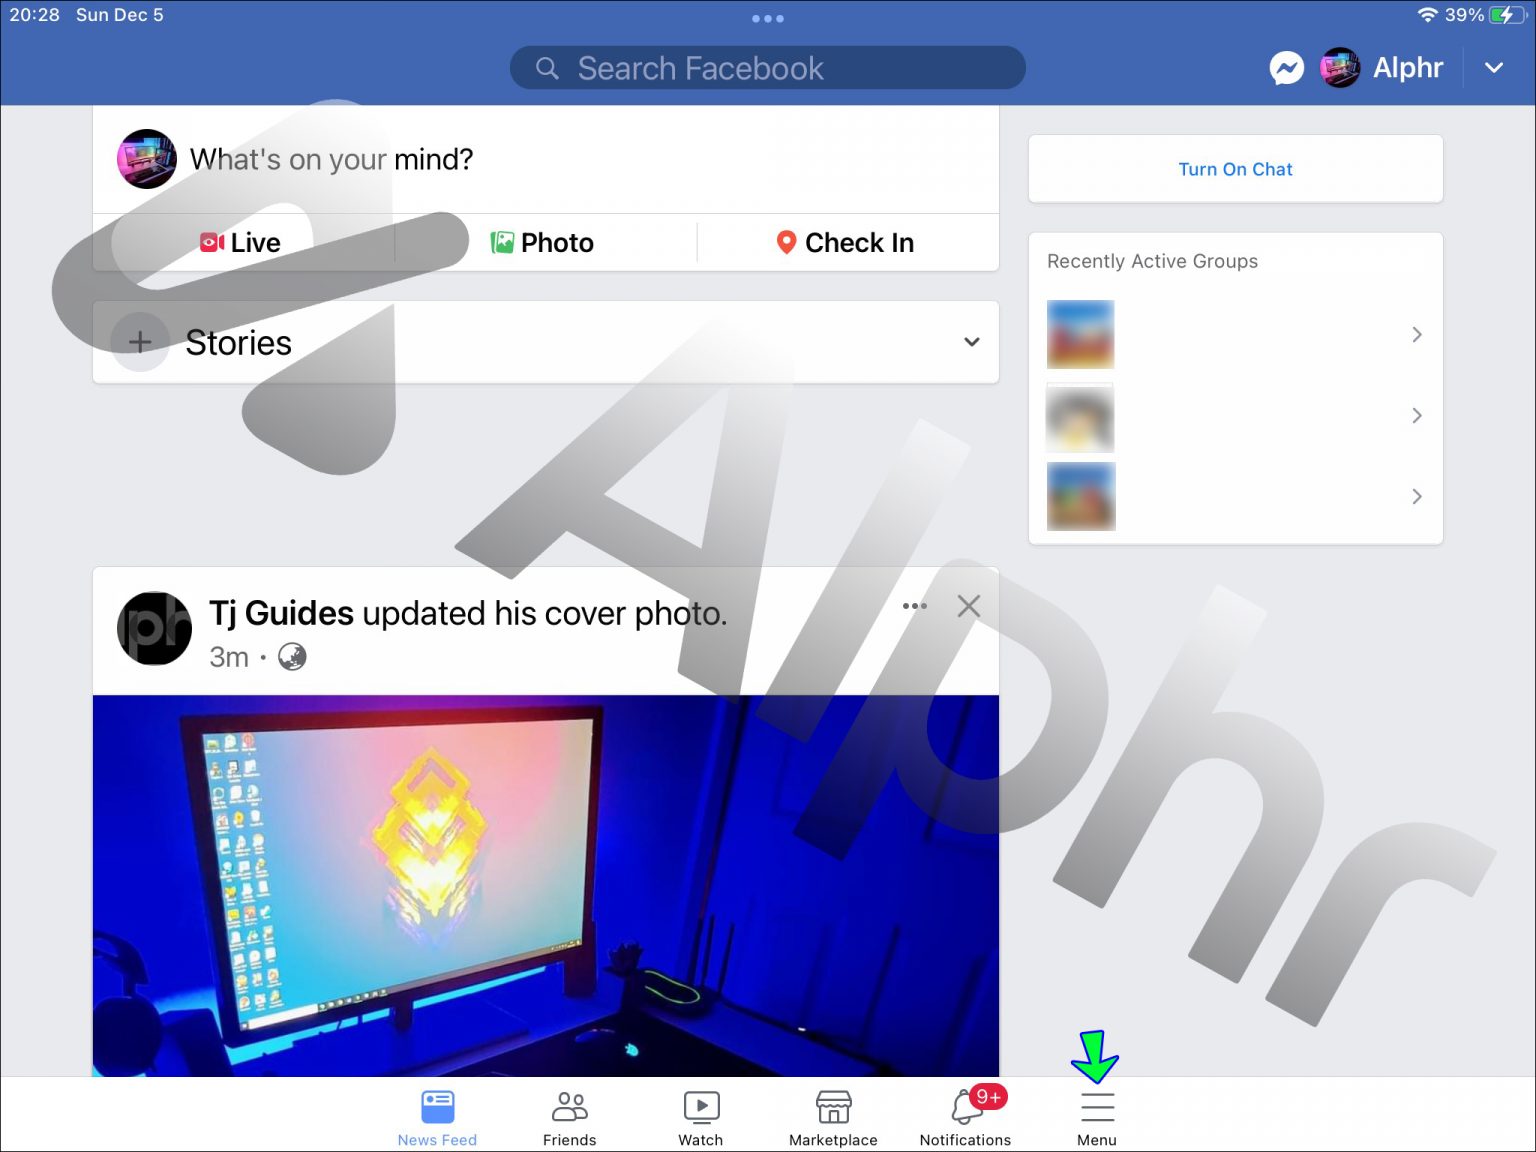Screen dimensions: 1536x1152
Task: Switch to Marketplace tab
Action: click(833, 1118)
